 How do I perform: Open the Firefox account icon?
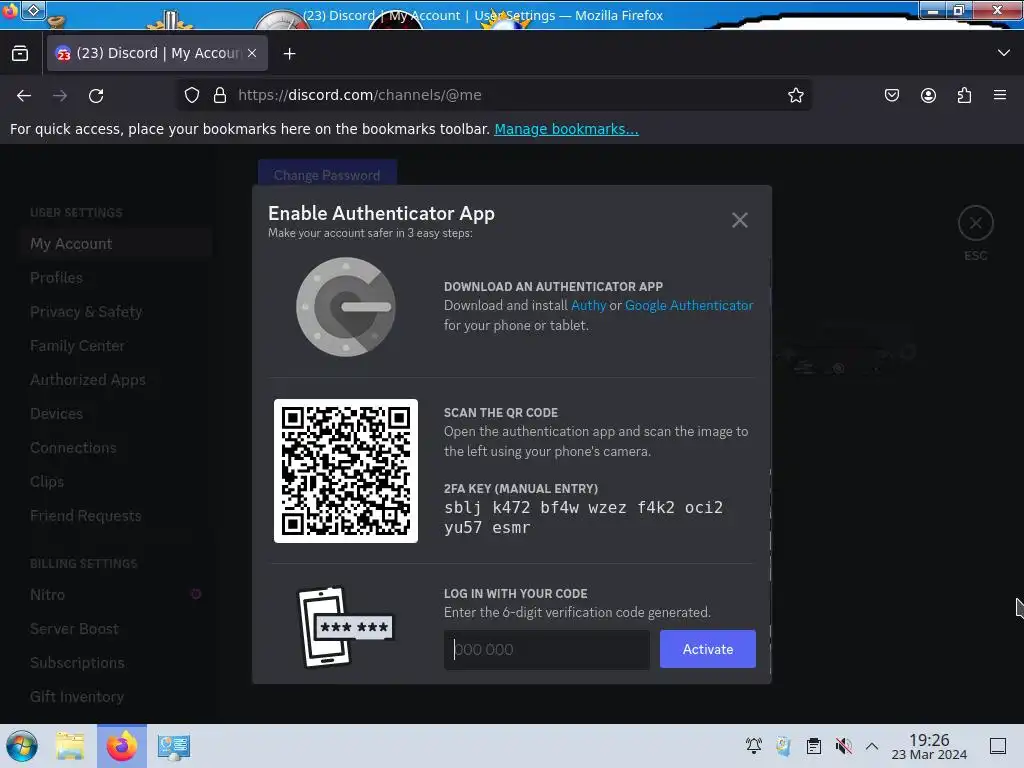click(928, 95)
